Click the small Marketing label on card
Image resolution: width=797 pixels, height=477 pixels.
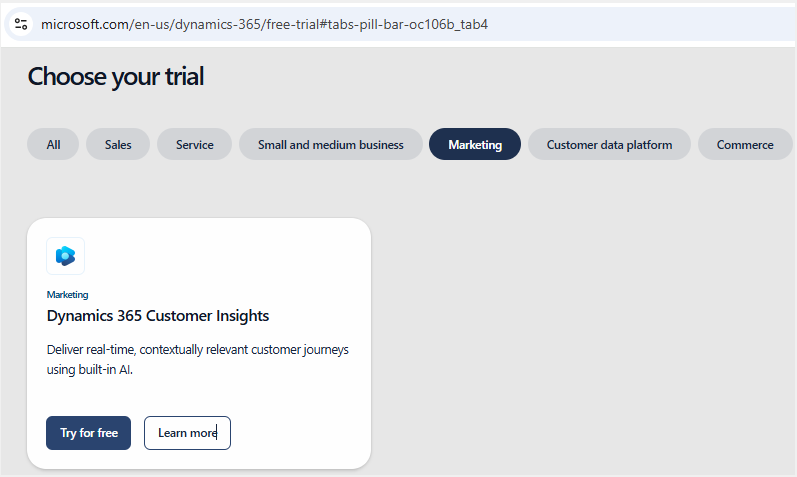pos(67,295)
